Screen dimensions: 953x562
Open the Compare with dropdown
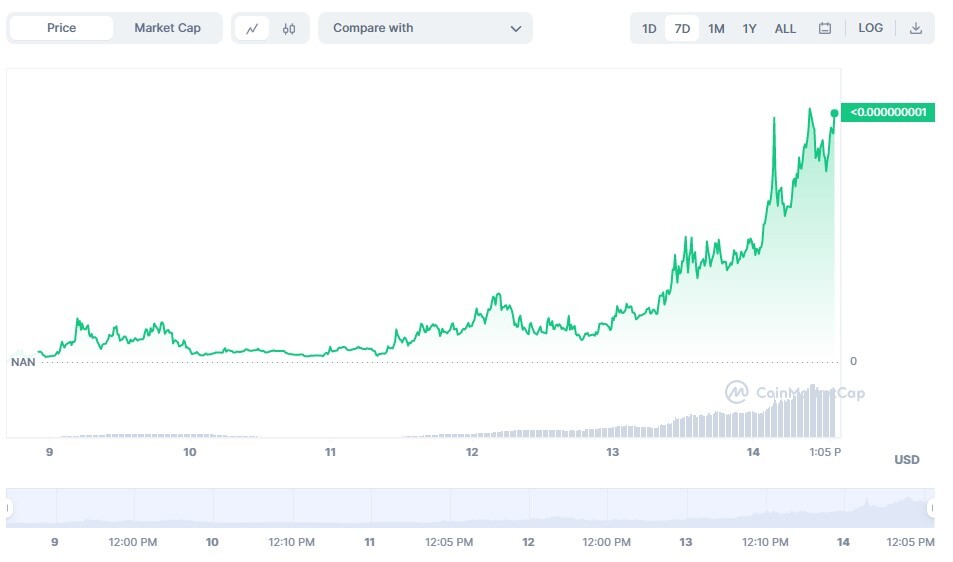(425, 28)
